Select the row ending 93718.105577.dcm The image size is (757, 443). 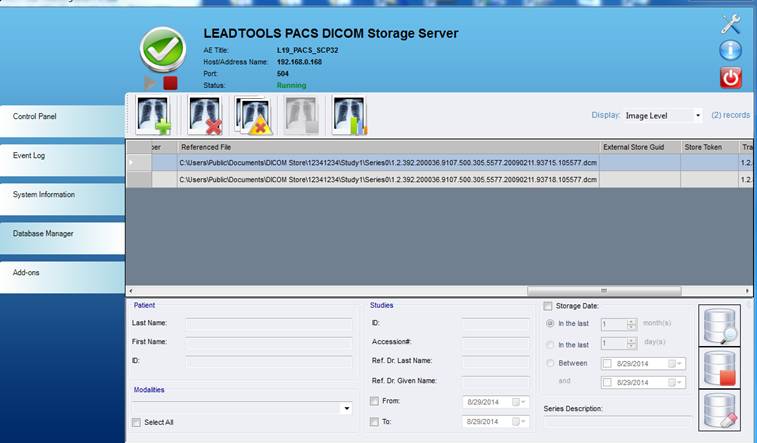pos(388,180)
